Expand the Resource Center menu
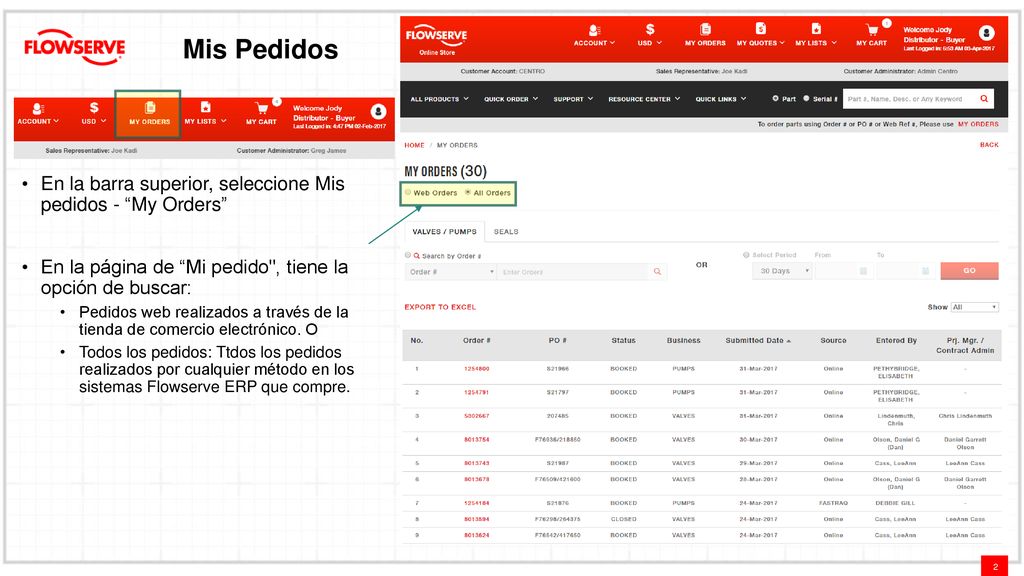 point(644,99)
